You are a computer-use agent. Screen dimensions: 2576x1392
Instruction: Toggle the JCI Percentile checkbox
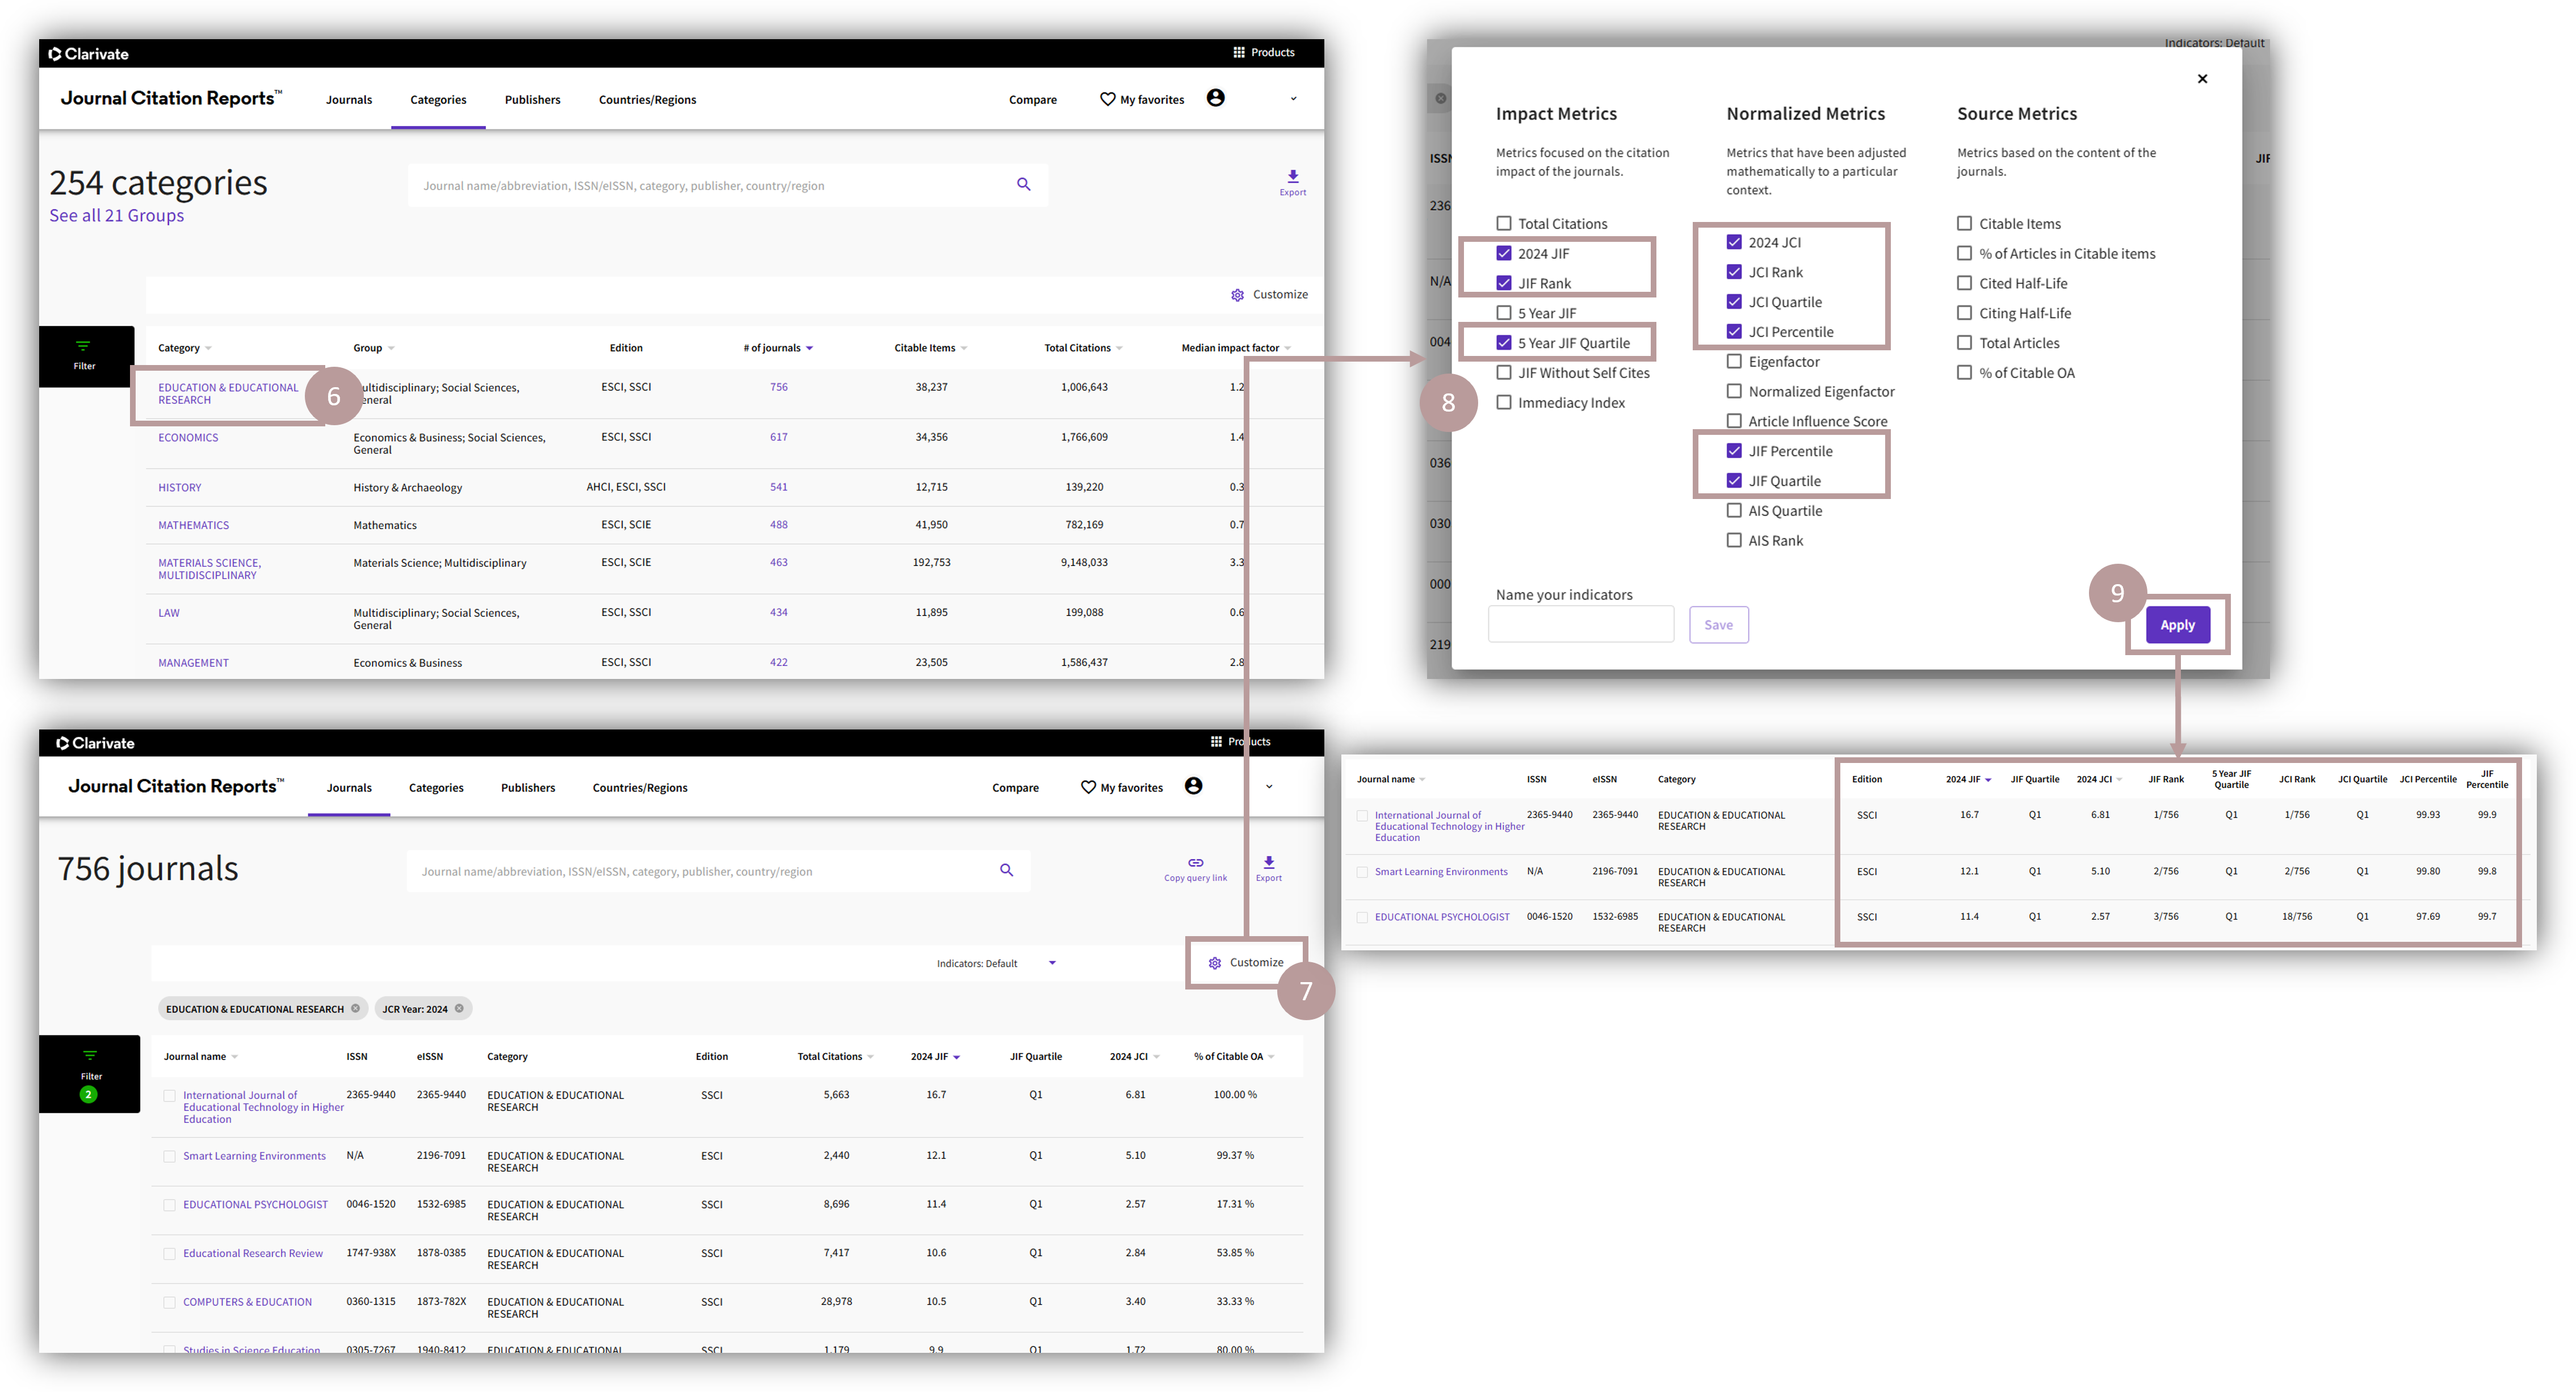(x=1734, y=331)
